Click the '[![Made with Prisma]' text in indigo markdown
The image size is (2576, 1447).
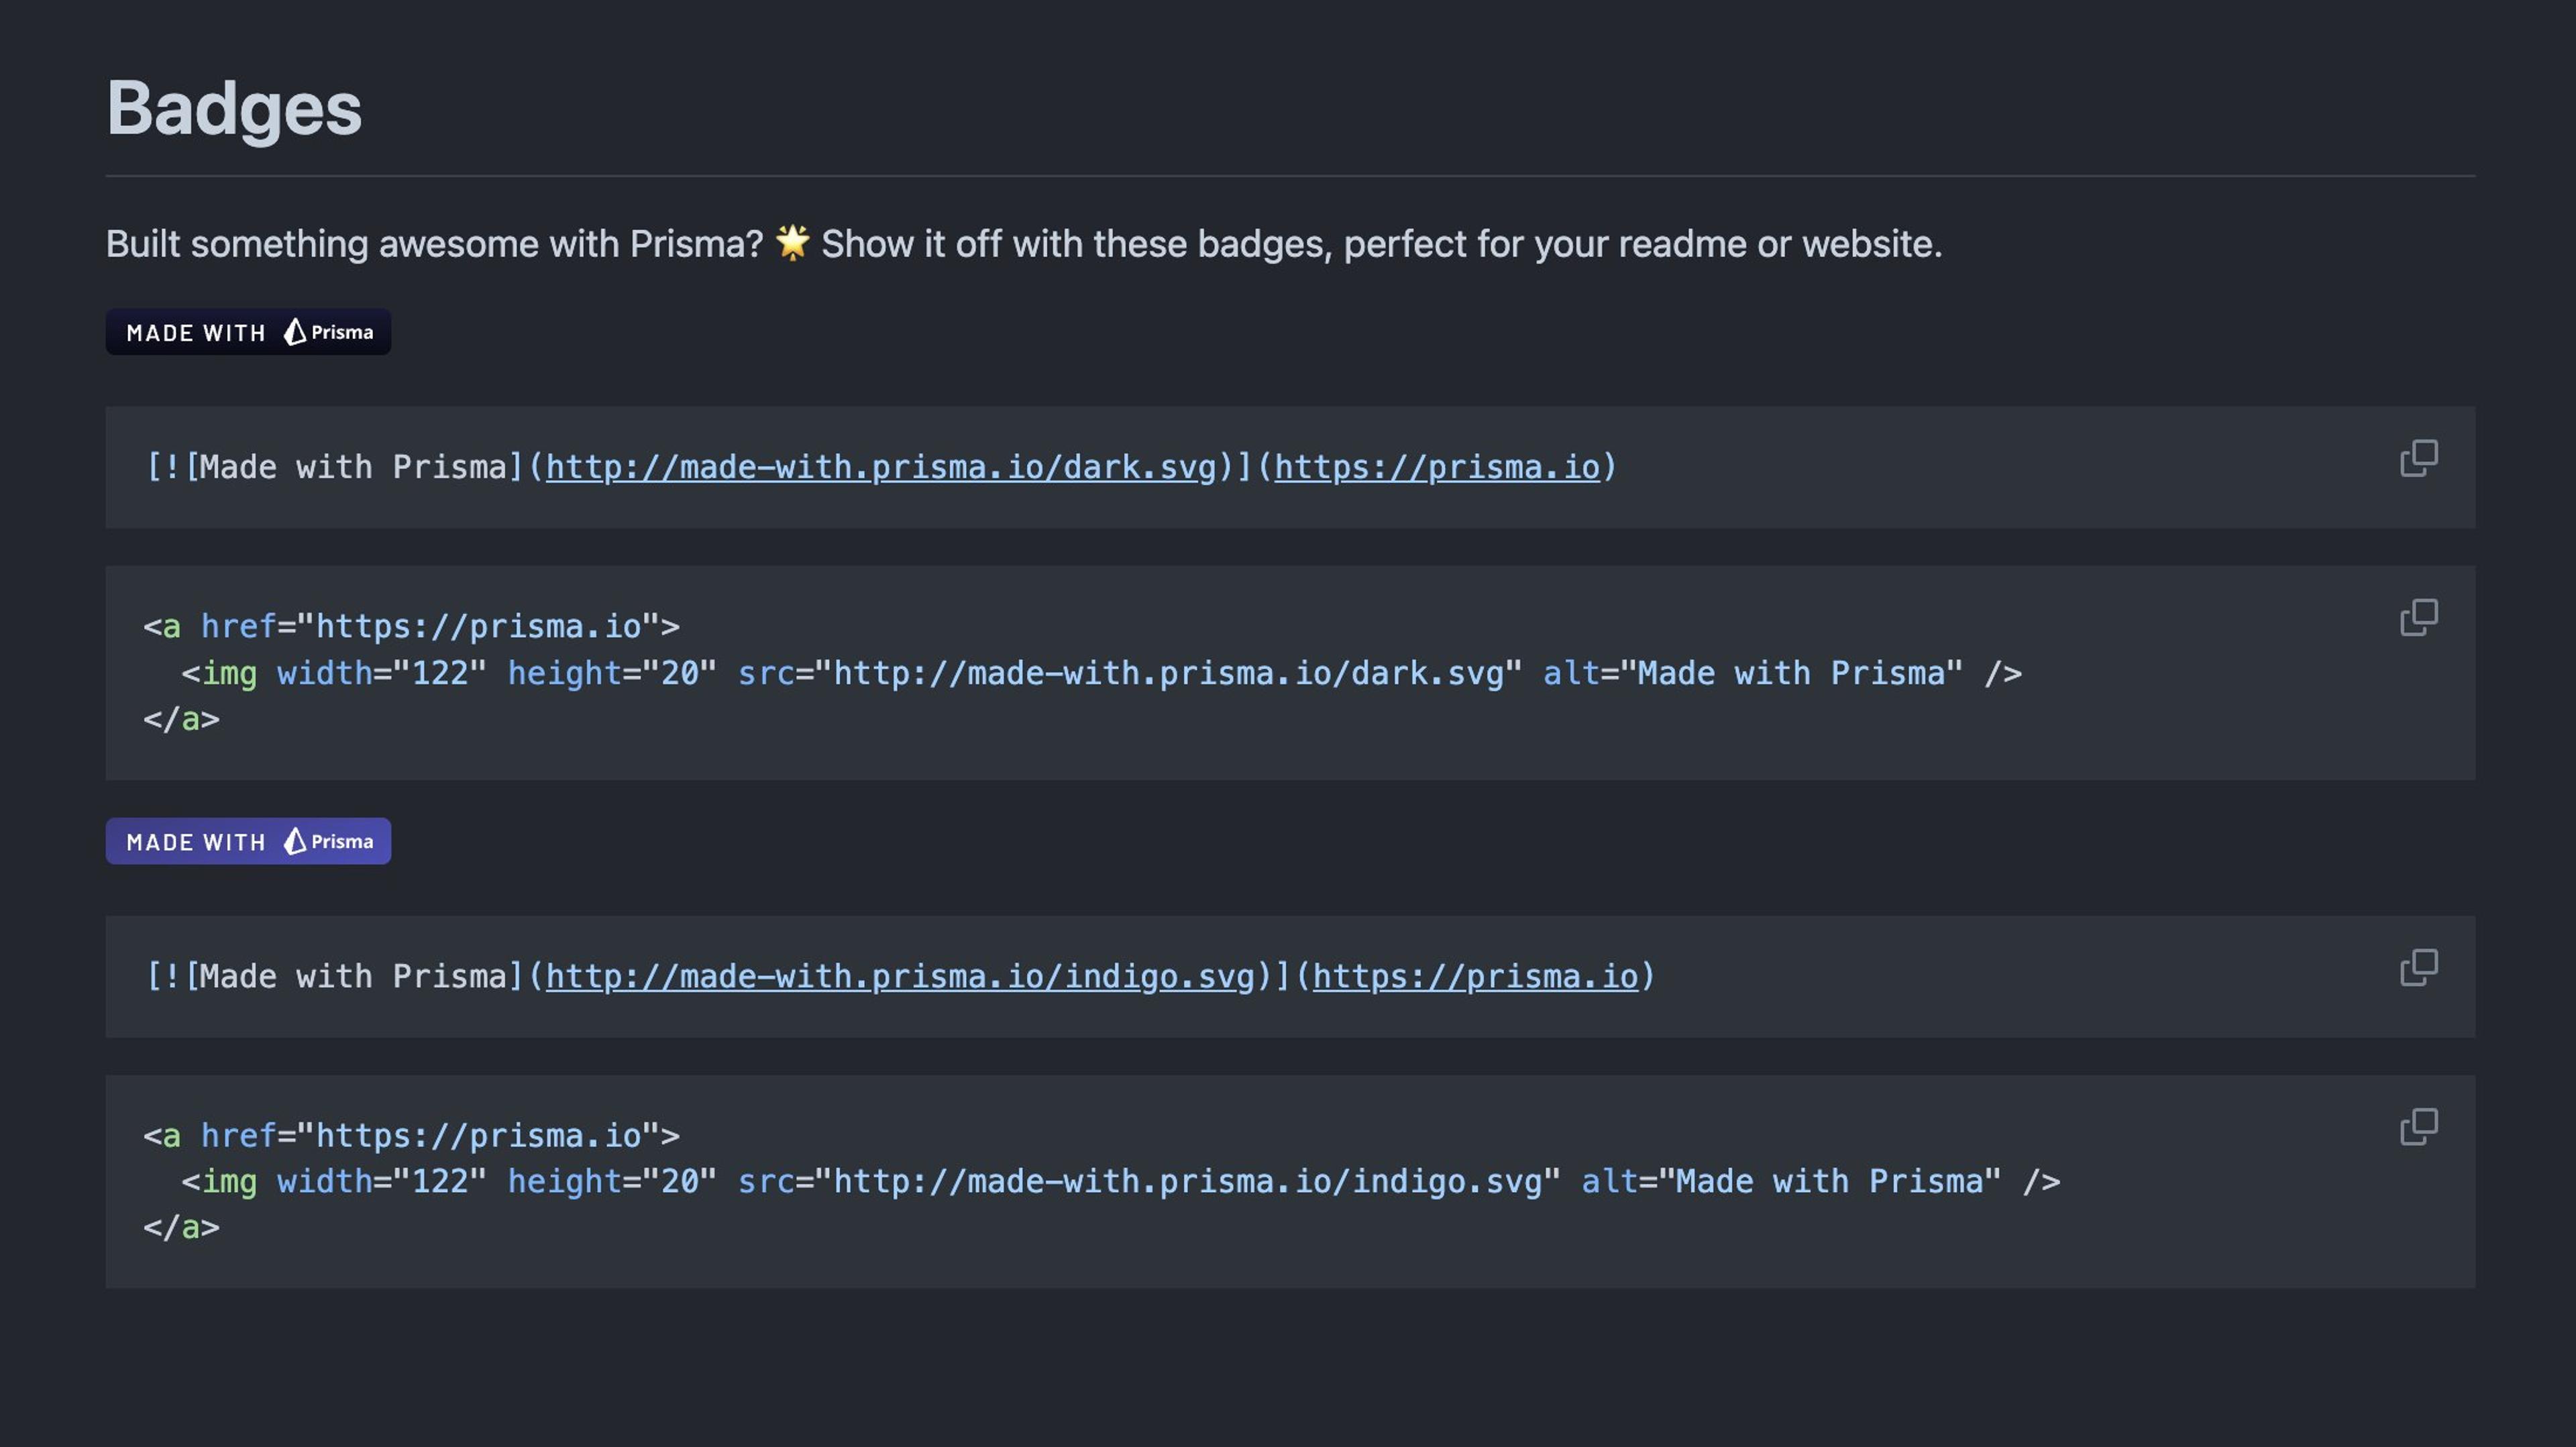click(335, 976)
